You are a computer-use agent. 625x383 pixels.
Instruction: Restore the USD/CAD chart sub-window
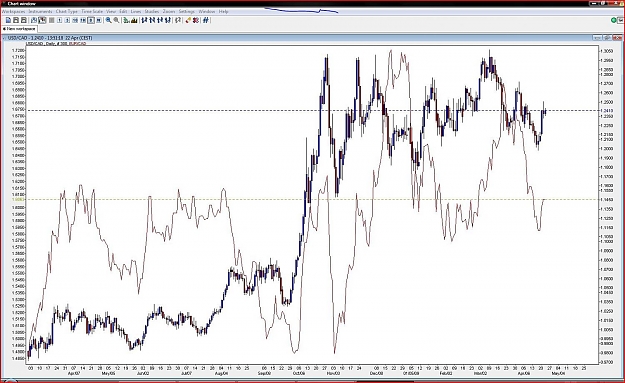click(x=607, y=38)
